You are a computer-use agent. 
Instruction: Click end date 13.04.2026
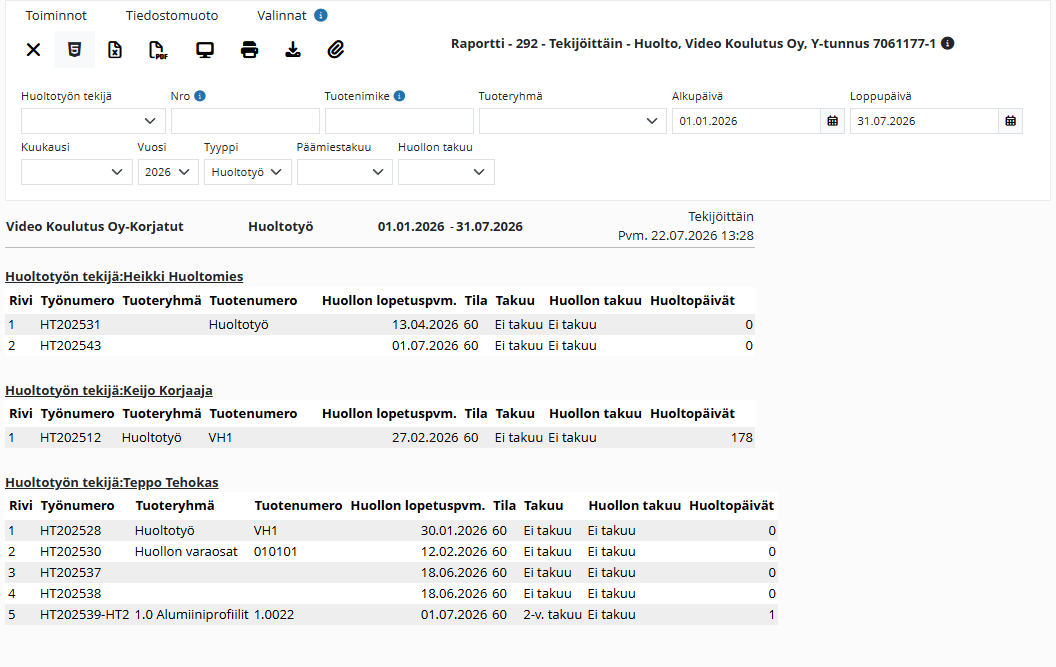pyautogui.click(x=425, y=325)
